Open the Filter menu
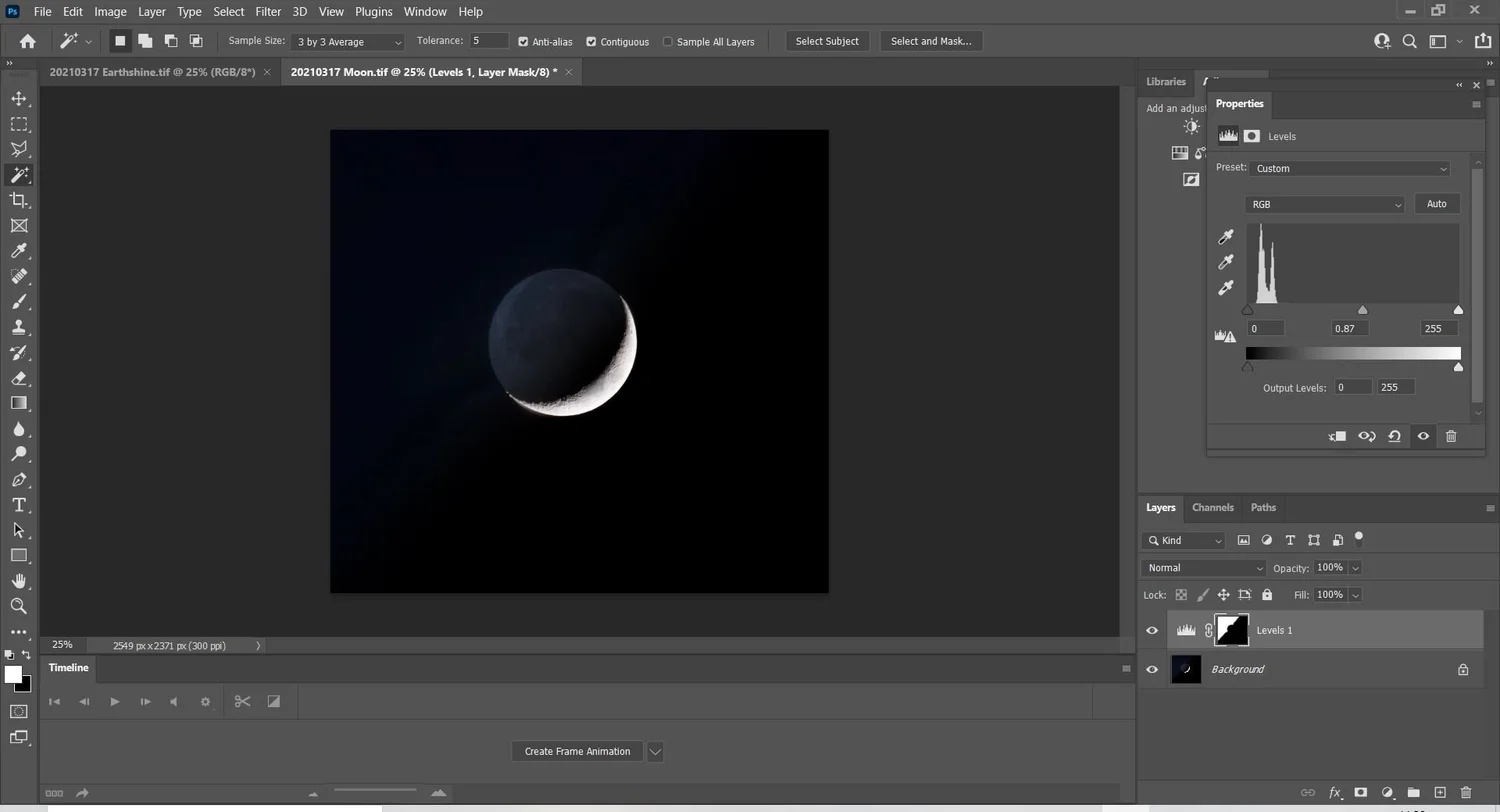The image size is (1500, 812). (x=268, y=11)
